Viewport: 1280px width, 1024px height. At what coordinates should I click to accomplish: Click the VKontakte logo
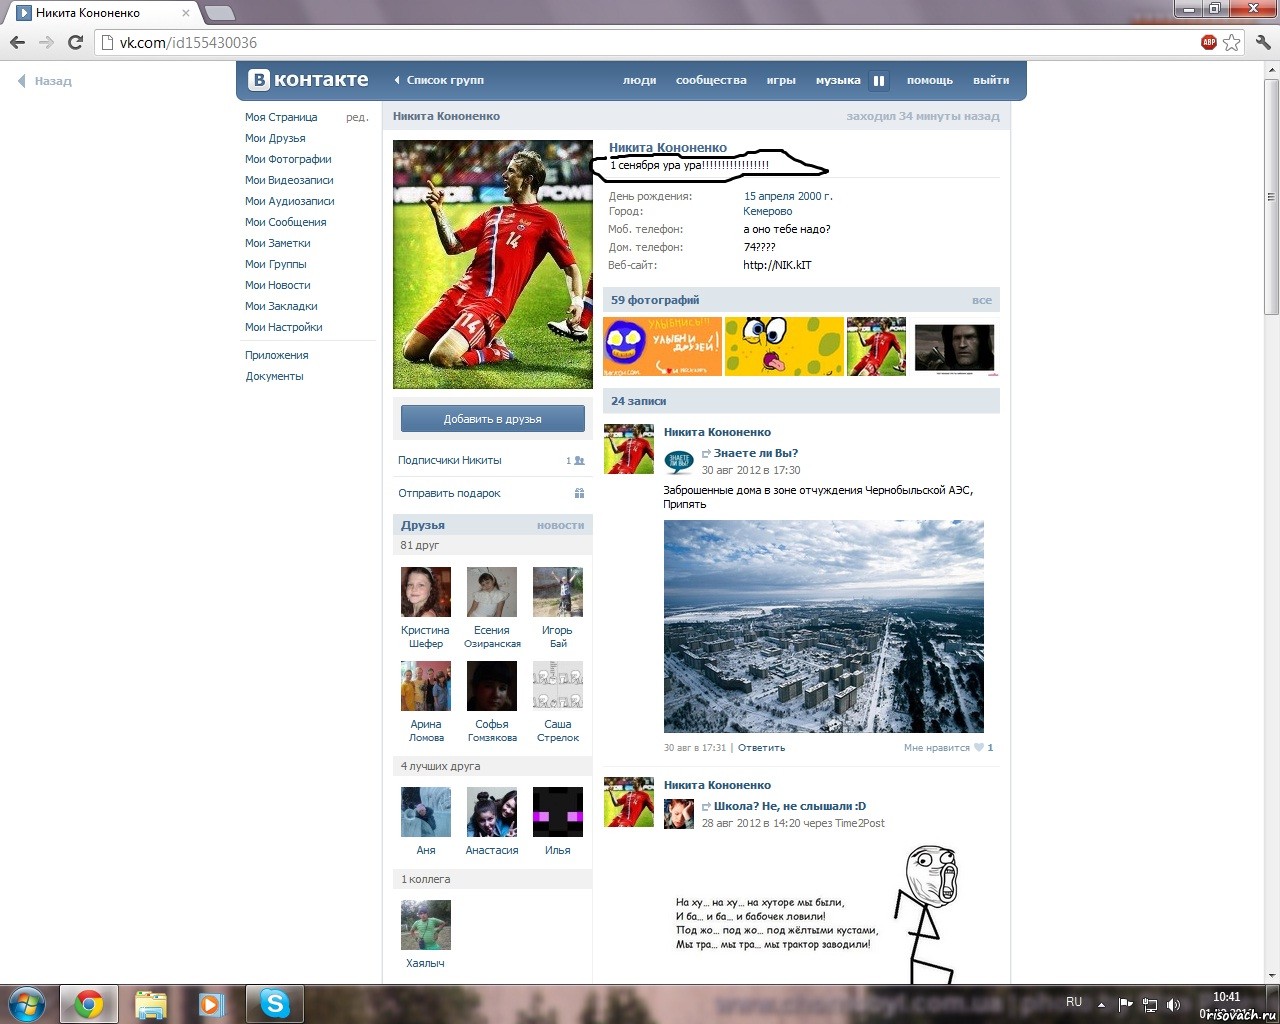click(x=308, y=80)
